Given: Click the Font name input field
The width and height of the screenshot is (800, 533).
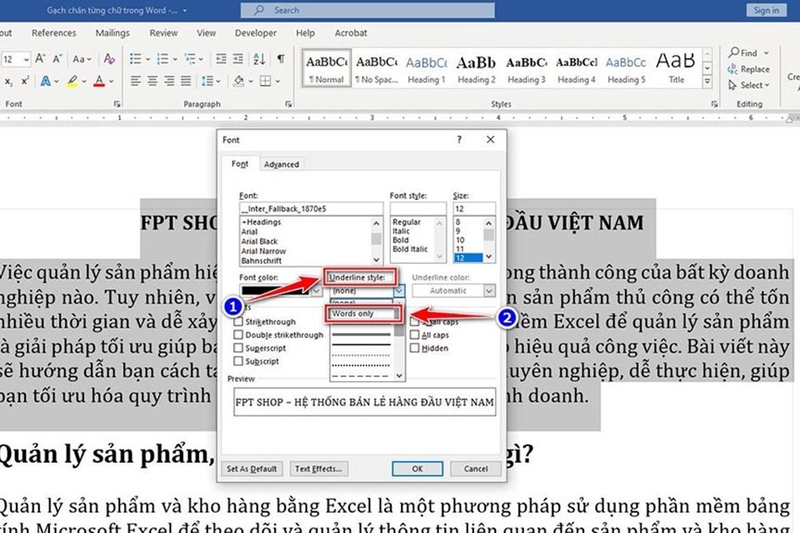Looking at the screenshot, I should pyautogui.click(x=311, y=209).
